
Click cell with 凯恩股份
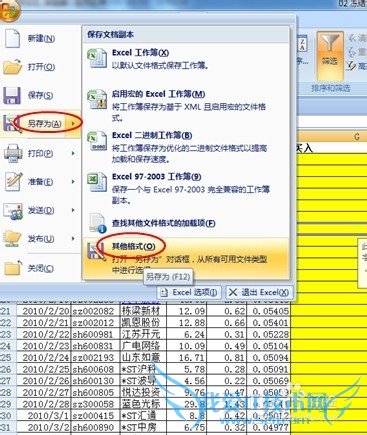tap(143, 323)
